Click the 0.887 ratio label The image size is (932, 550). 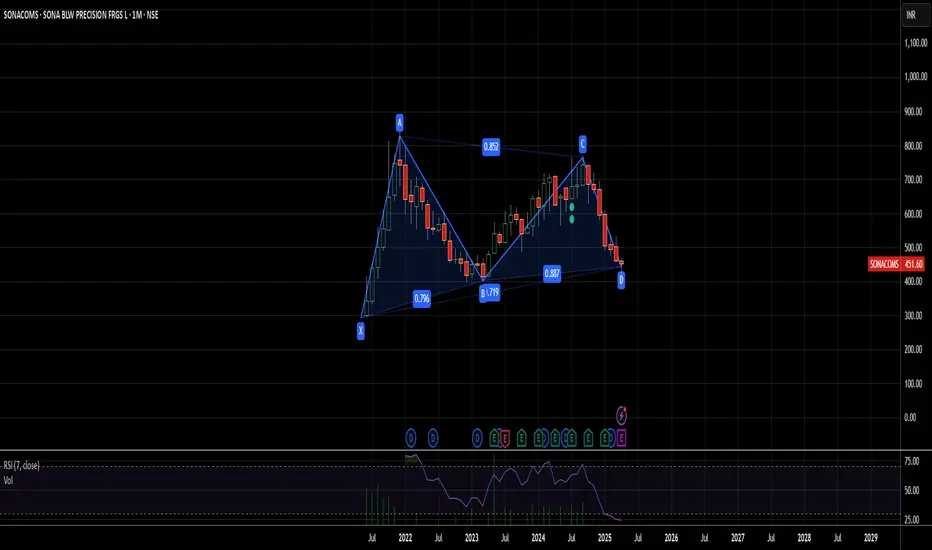coord(552,274)
